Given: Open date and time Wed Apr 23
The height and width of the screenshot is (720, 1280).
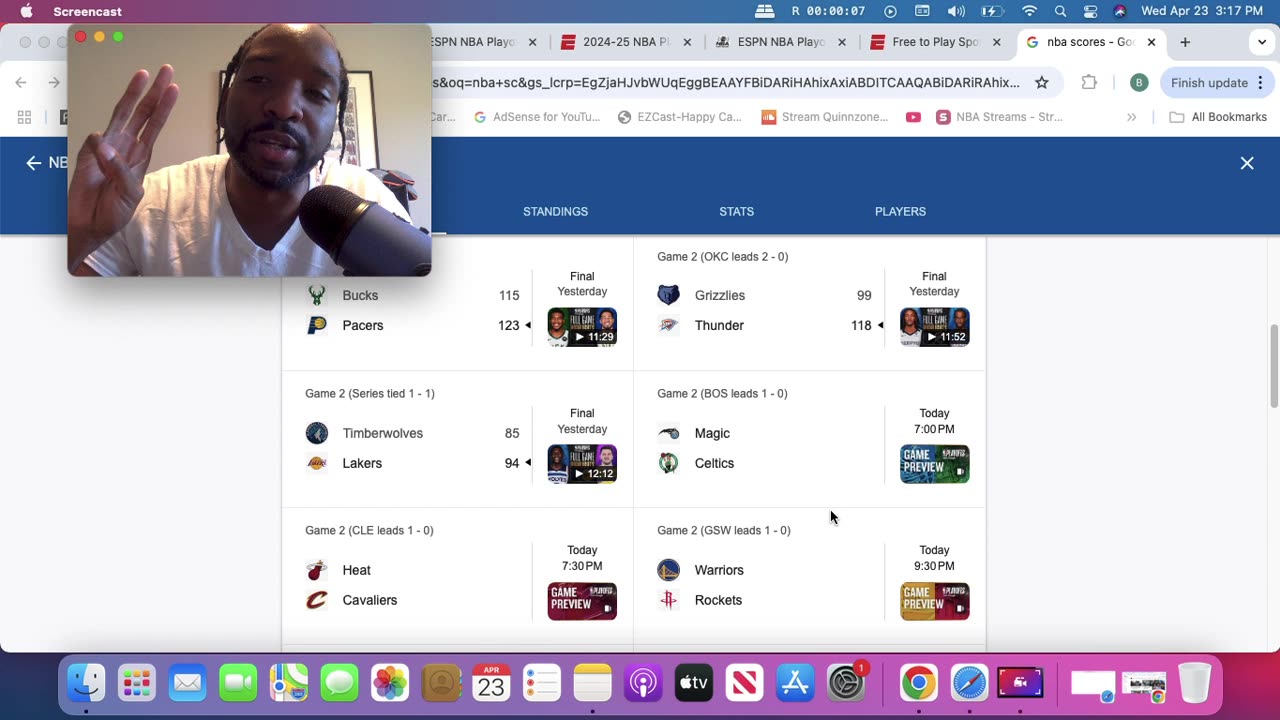Looking at the screenshot, I should pyautogui.click(x=1202, y=11).
